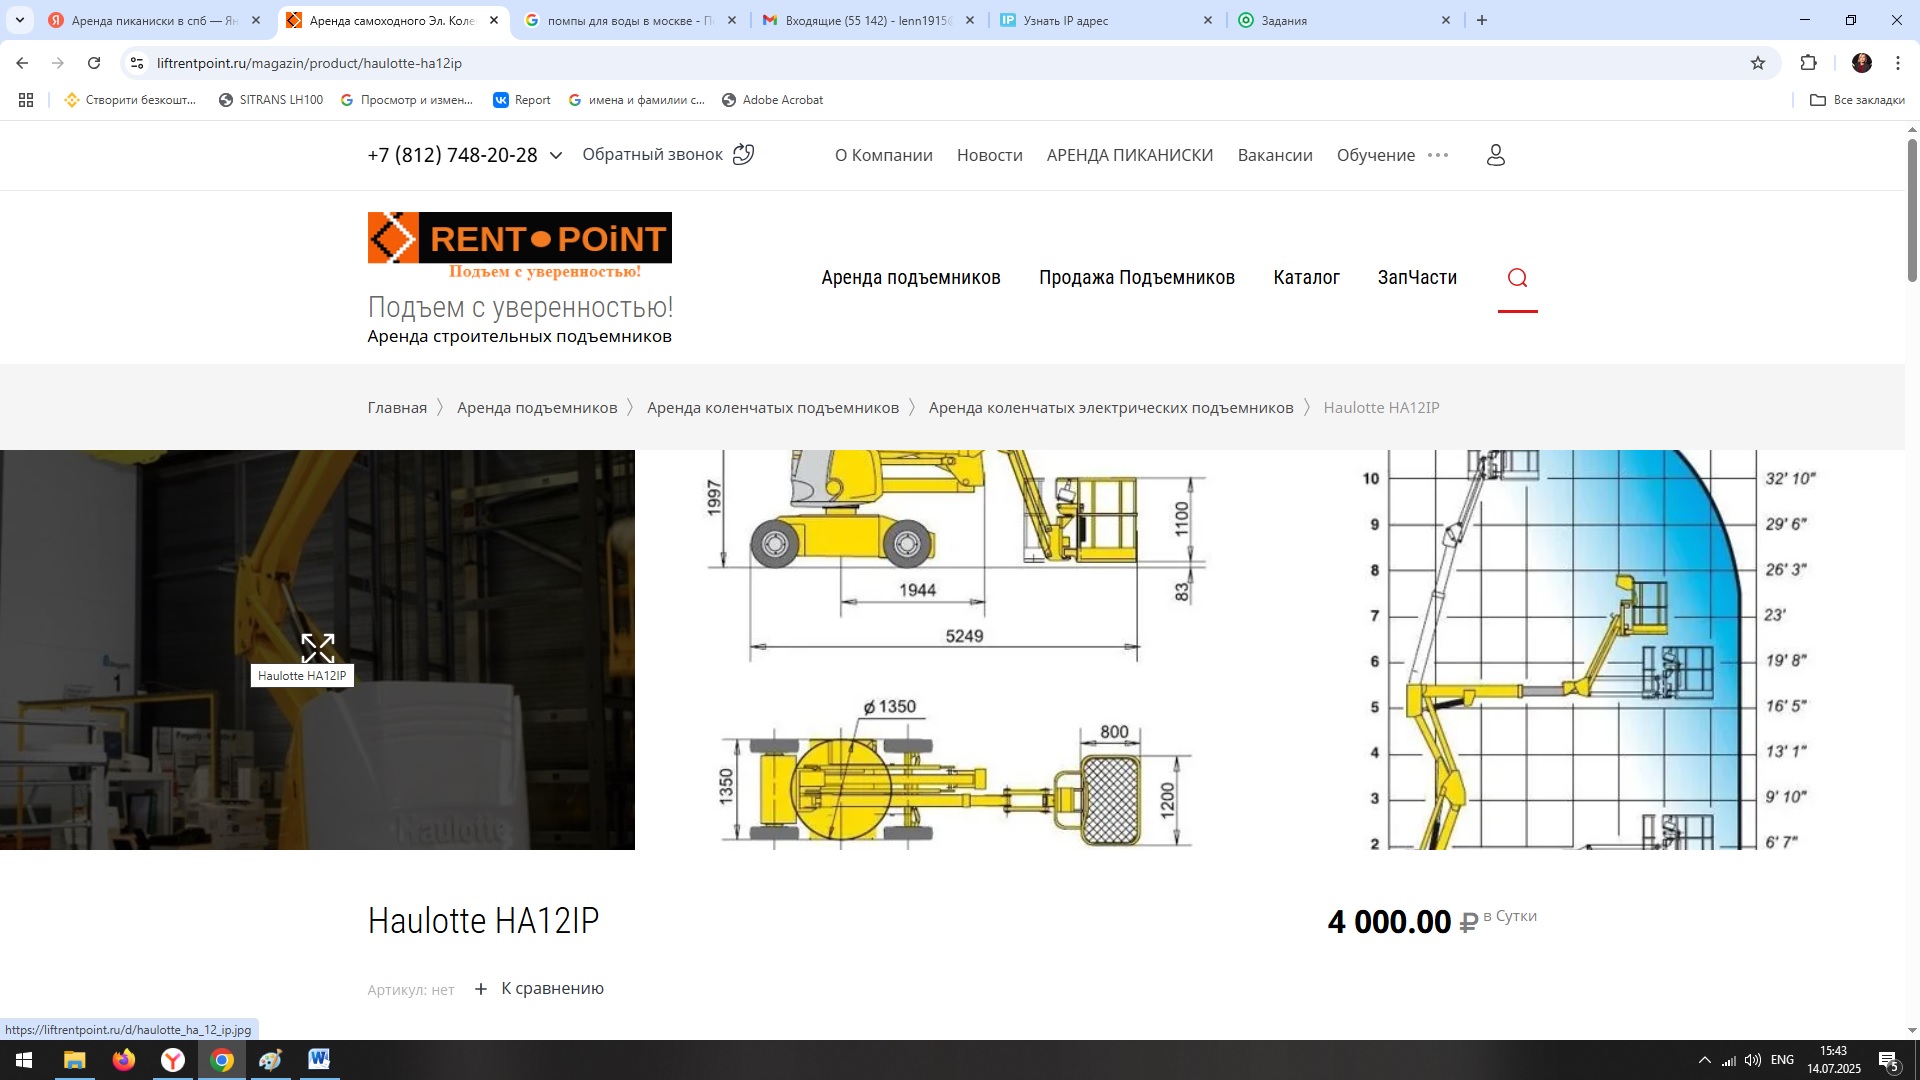Open the volume control icon
The width and height of the screenshot is (1920, 1080).
click(x=1752, y=1060)
